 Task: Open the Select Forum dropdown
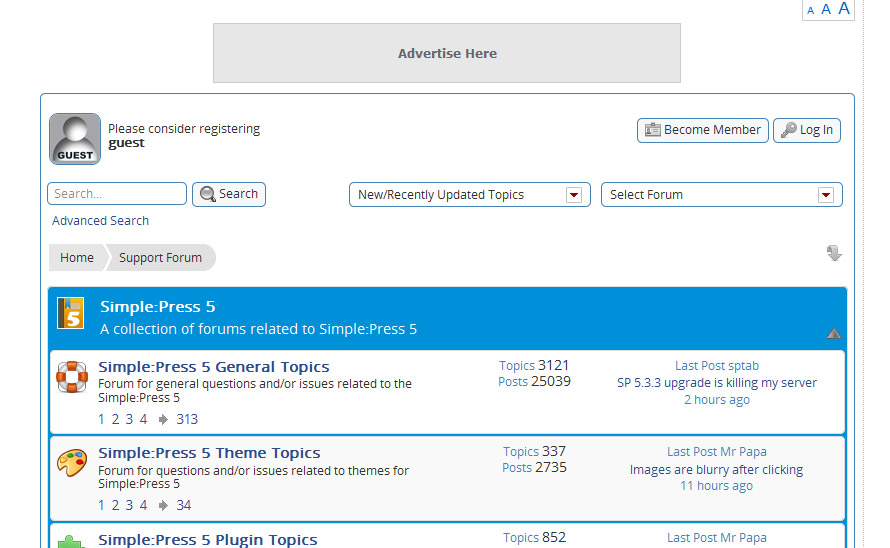point(721,195)
